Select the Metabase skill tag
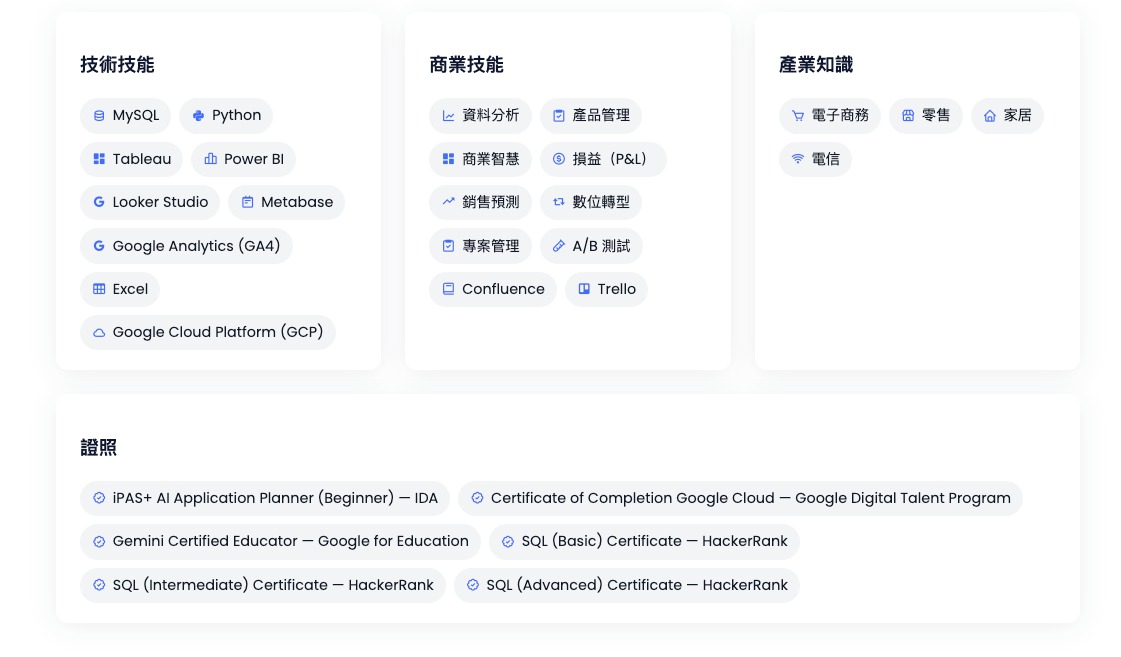This screenshot has height=657, width=1121. tap(286, 202)
